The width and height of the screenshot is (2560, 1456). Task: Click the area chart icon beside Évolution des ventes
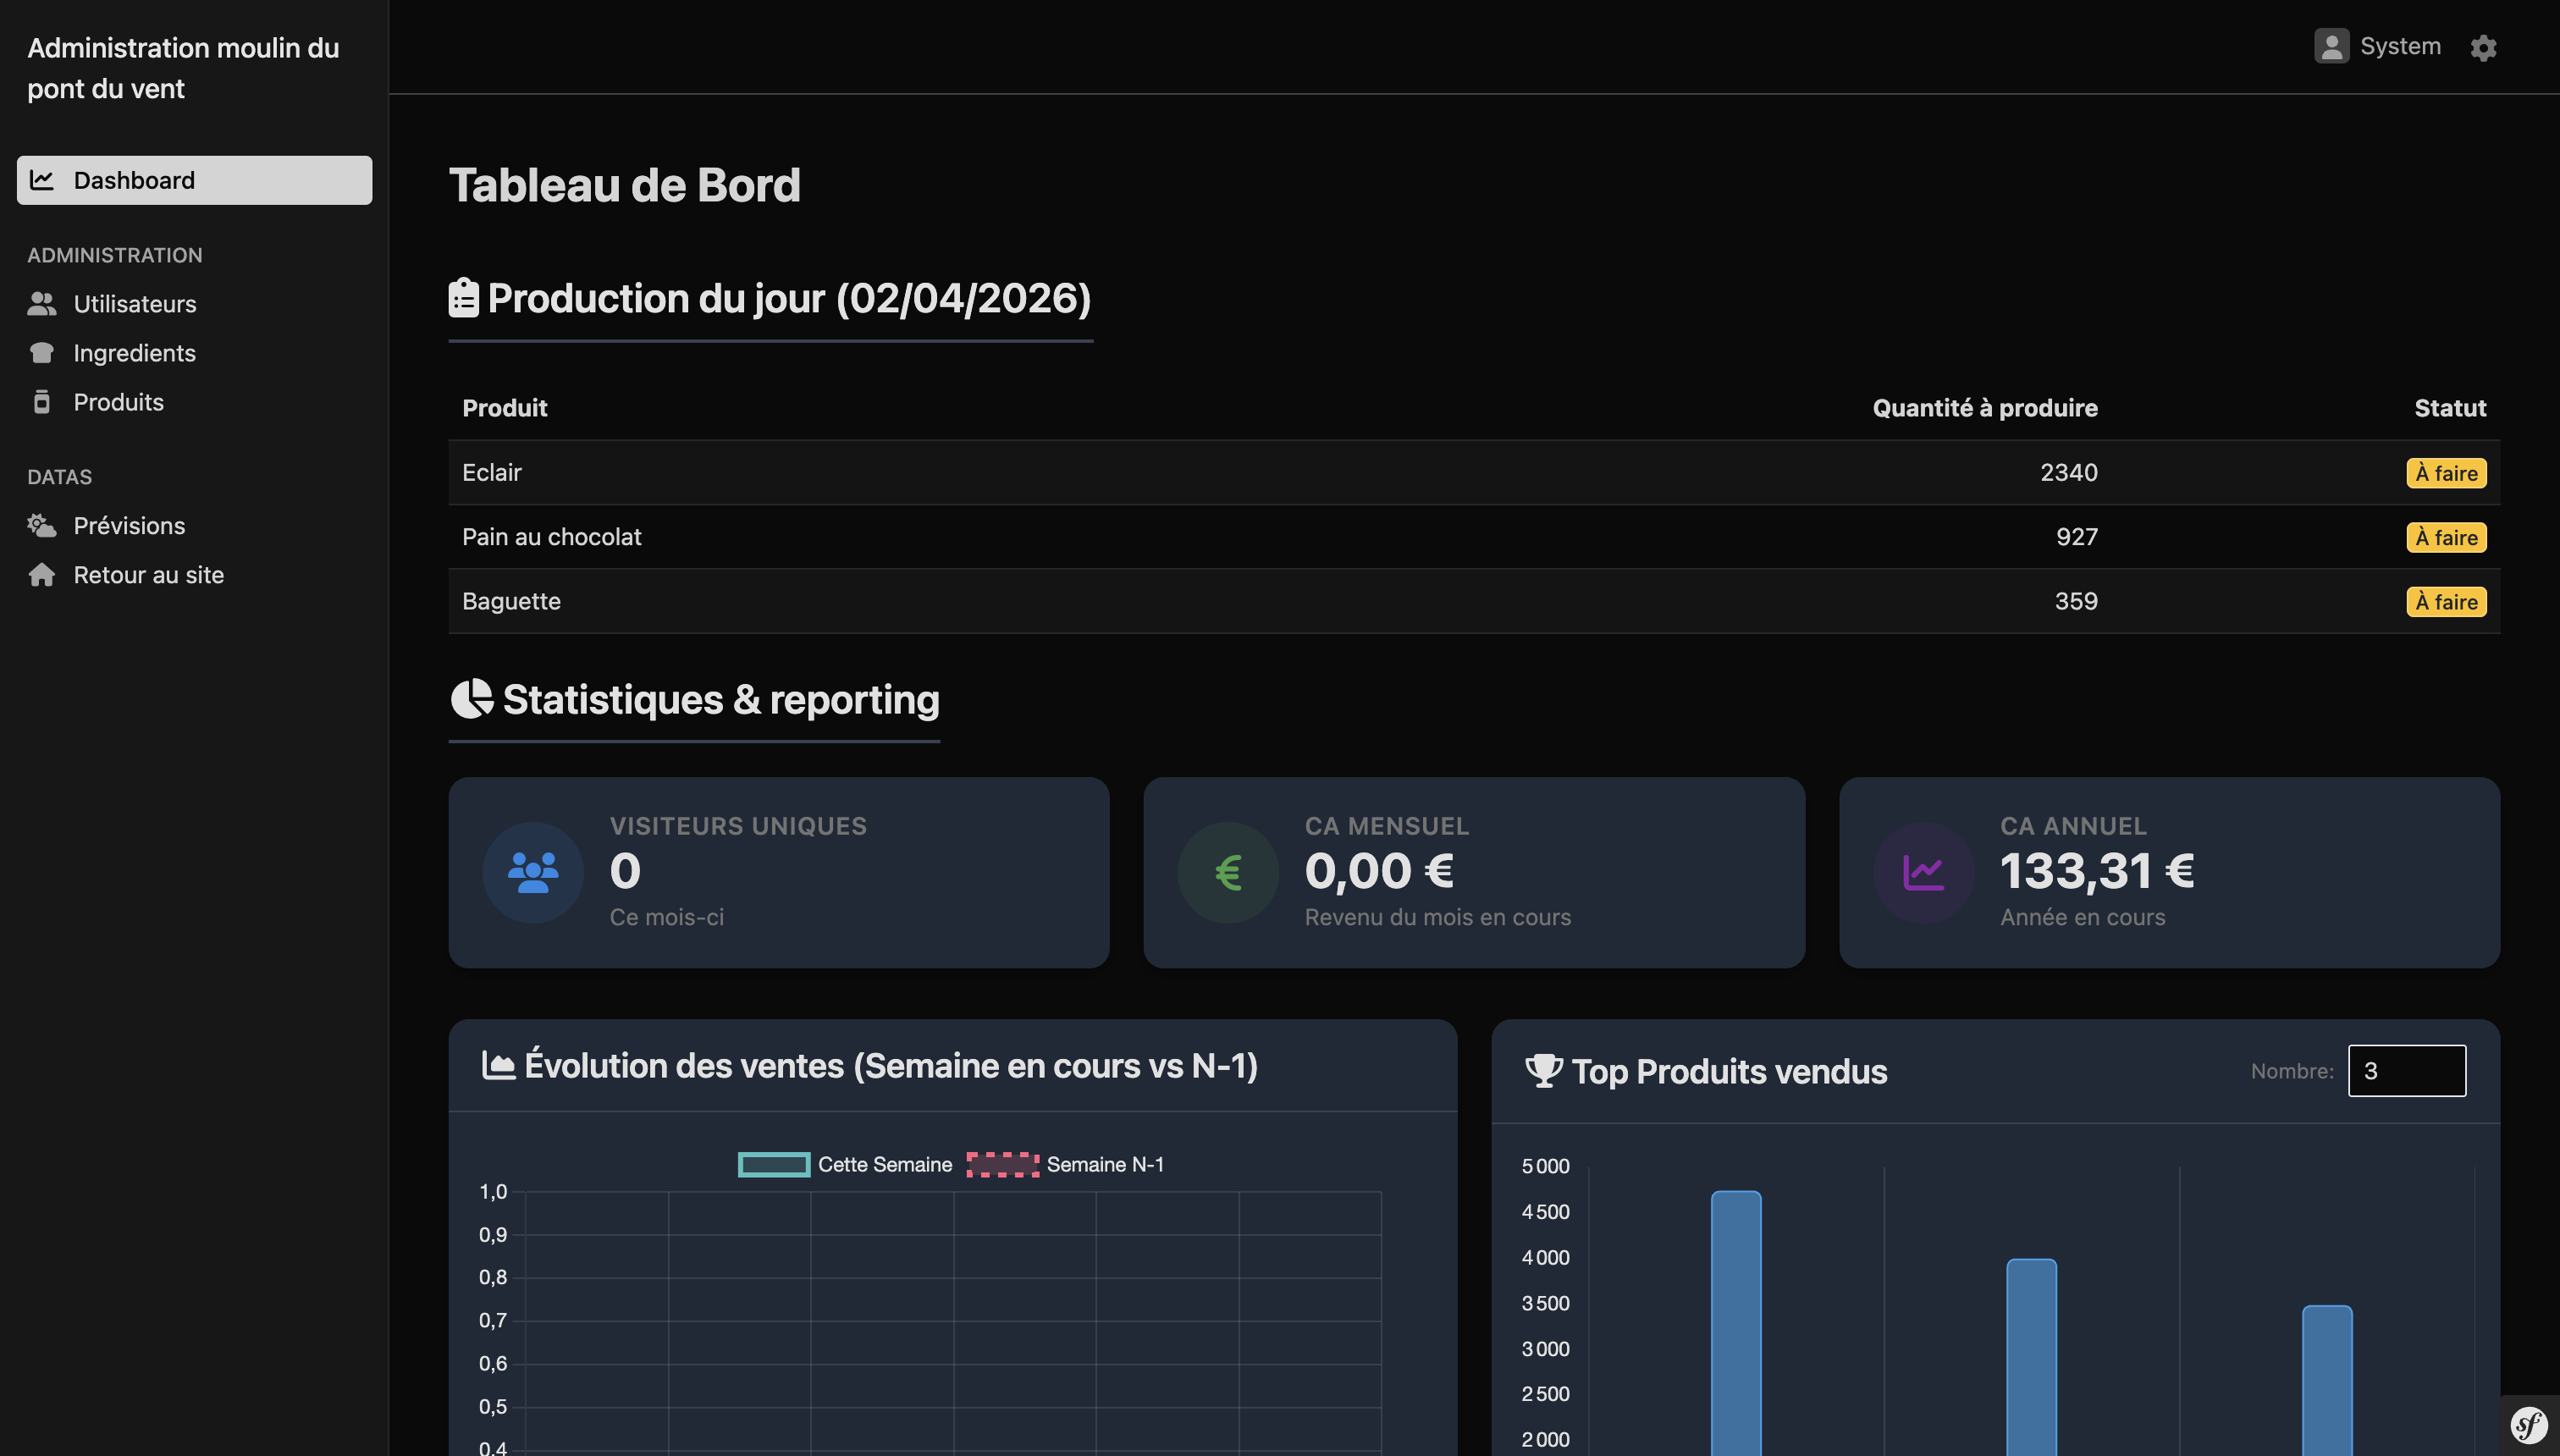click(498, 1065)
